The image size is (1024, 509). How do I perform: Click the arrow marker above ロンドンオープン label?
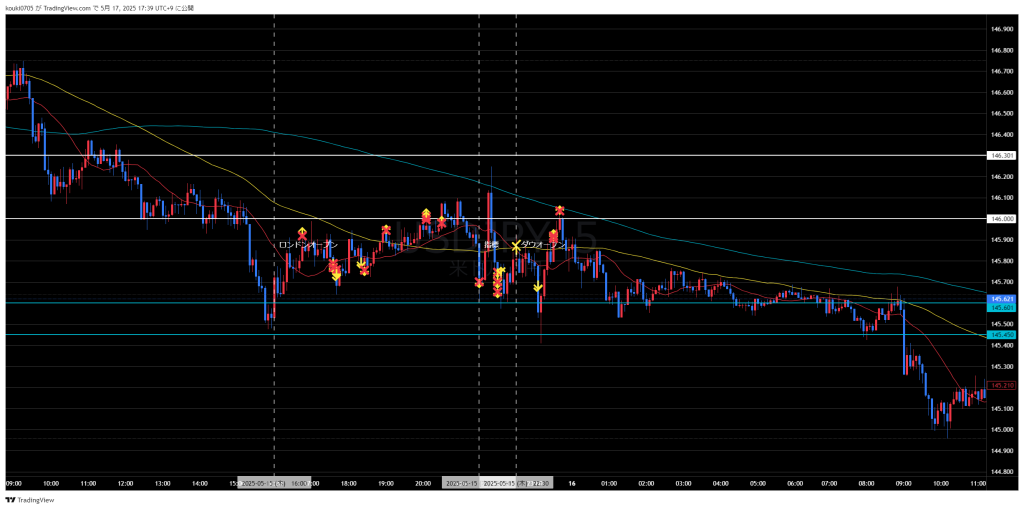coord(302,232)
